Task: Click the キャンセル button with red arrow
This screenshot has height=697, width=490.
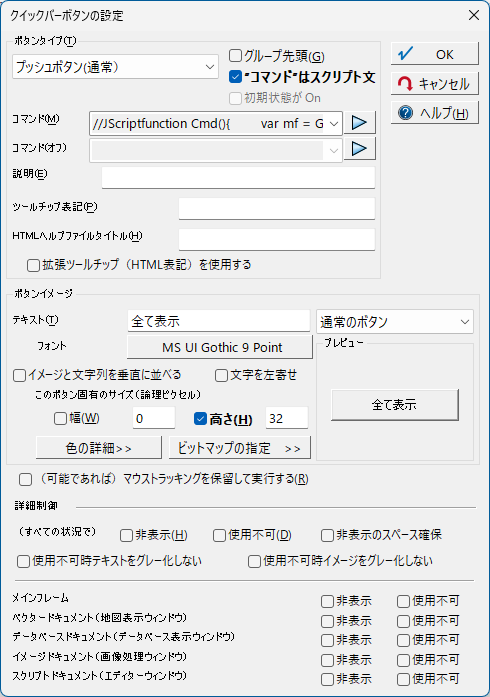Action: (434, 84)
